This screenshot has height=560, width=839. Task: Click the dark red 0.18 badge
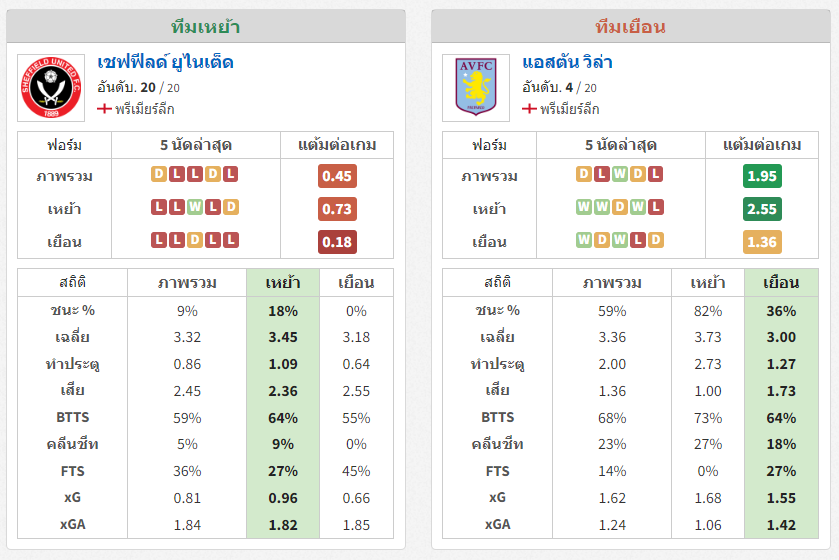click(337, 242)
